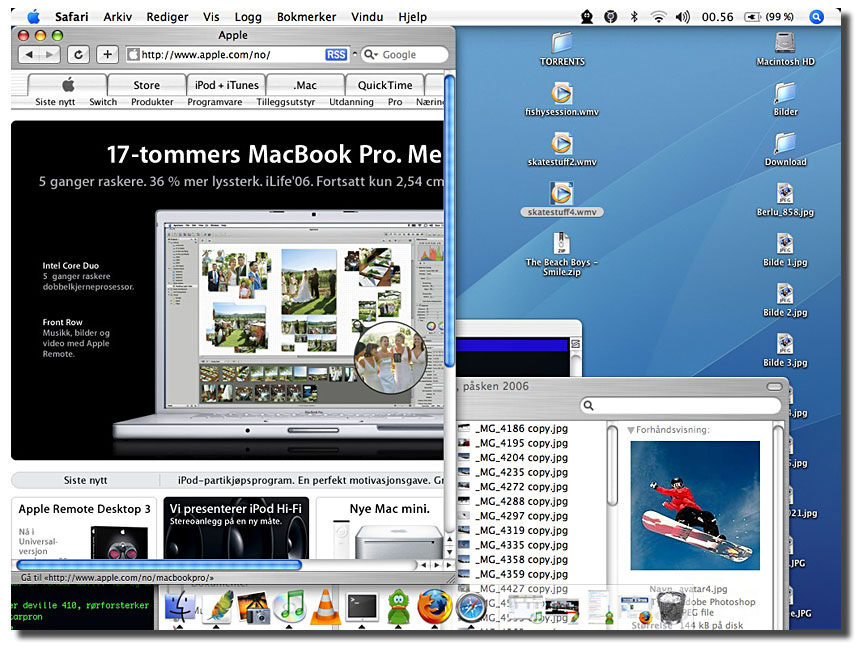Click Safari's vertical scrollbar thumb
This screenshot has width=858, height=648.
point(449,221)
